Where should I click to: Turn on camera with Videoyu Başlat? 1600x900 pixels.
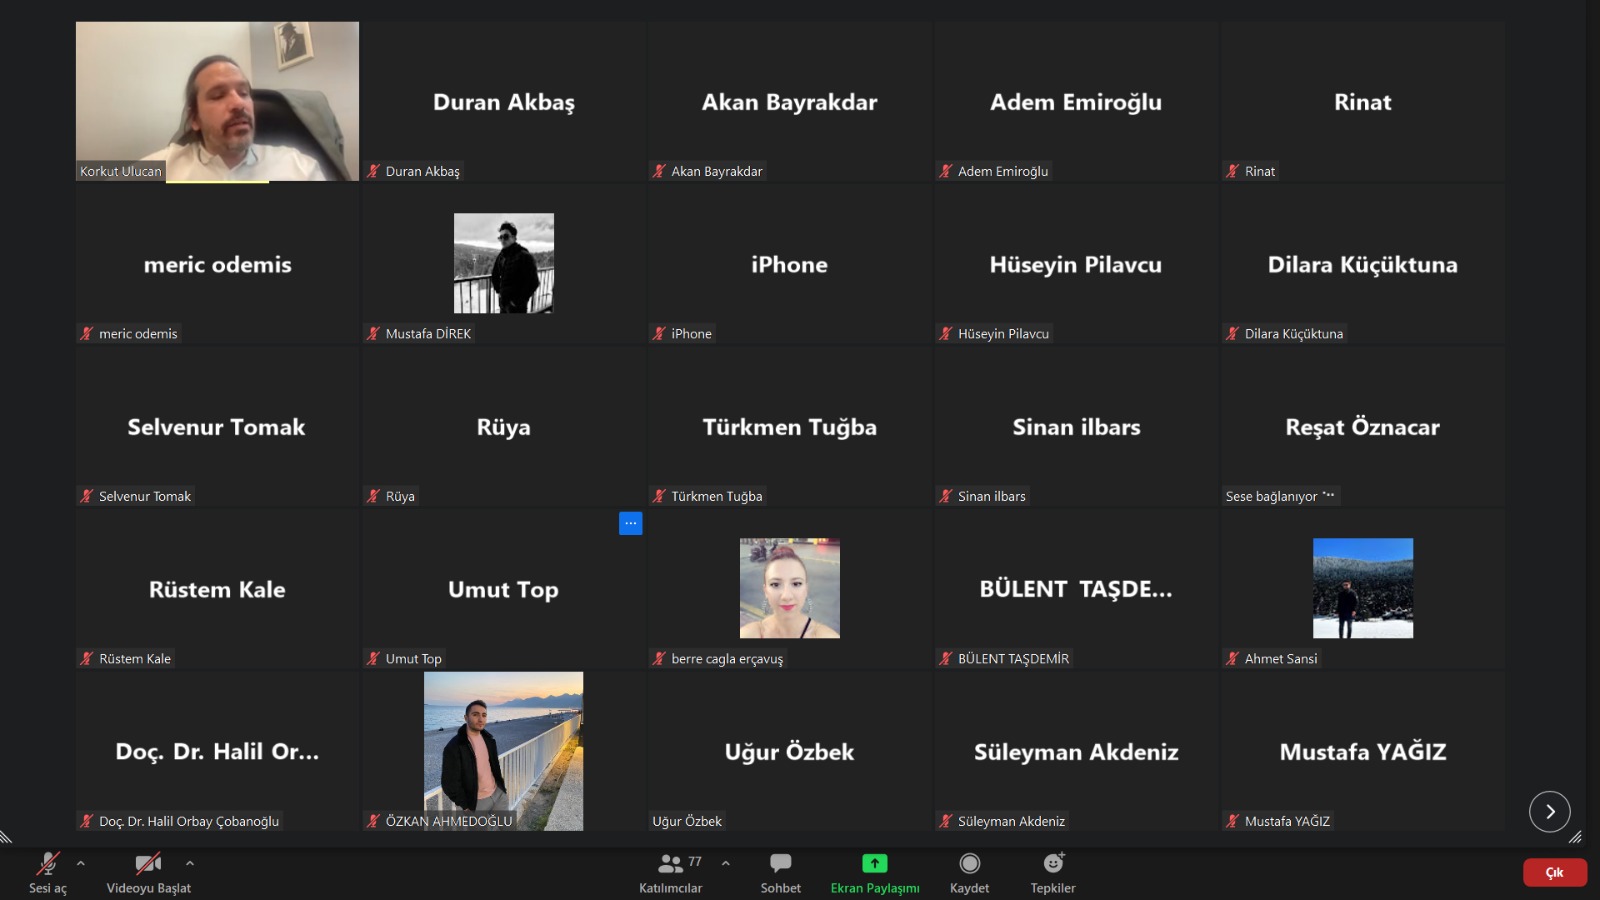coord(148,872)
